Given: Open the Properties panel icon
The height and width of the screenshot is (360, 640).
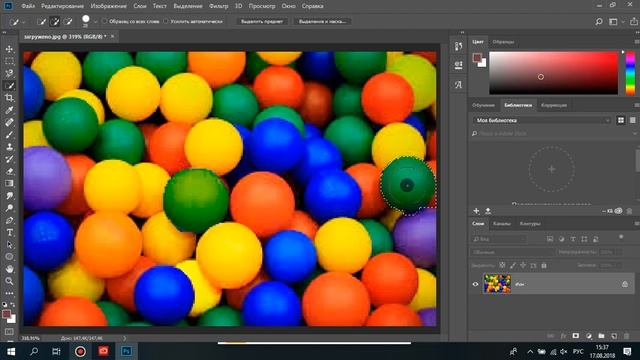Looking at the screenshot, I should click(x=458, y=65).
